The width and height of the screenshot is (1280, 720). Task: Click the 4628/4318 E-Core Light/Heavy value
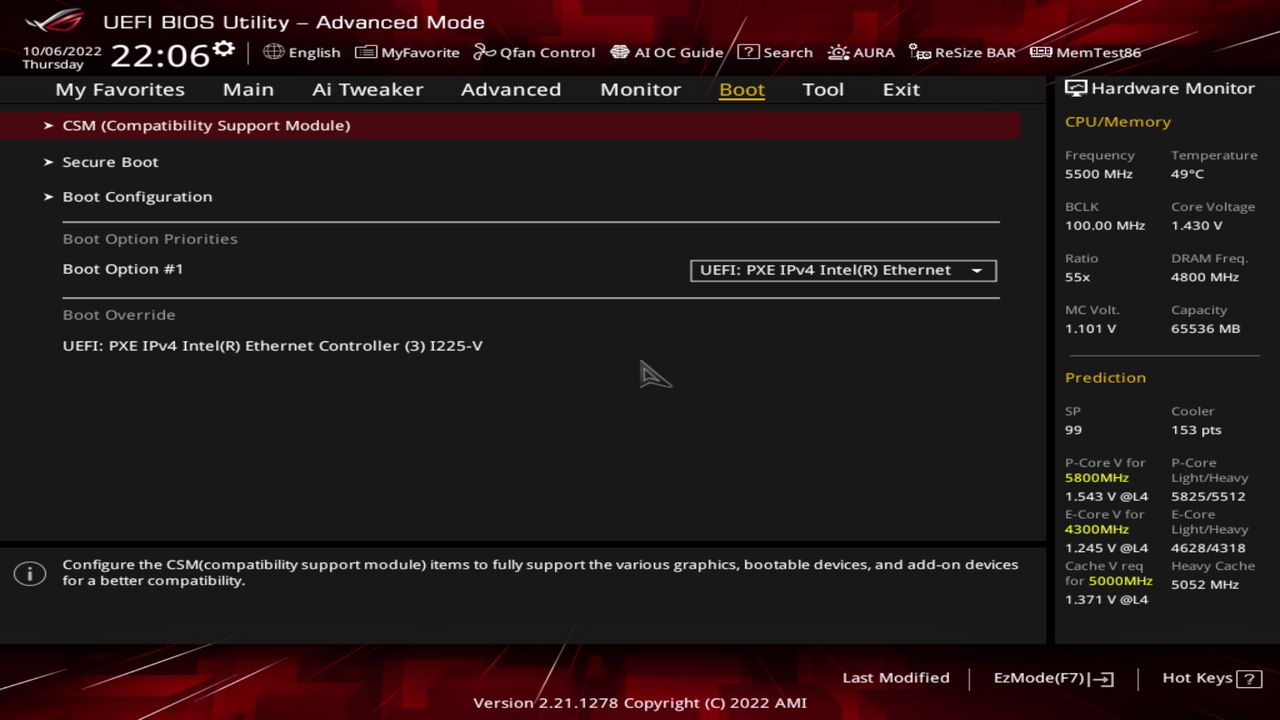click(x=1208, y=548)
